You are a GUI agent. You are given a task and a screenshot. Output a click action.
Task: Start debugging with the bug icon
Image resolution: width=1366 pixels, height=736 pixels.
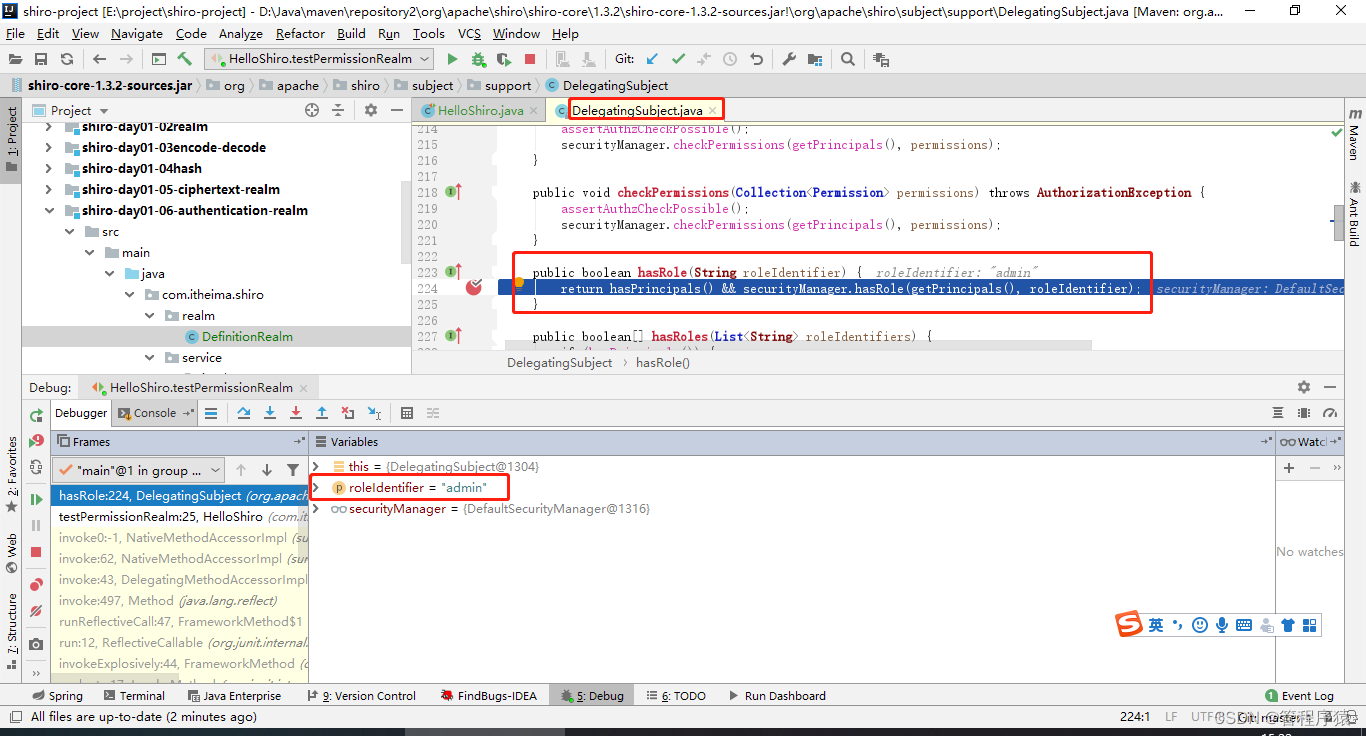click(x=478, y=60)
